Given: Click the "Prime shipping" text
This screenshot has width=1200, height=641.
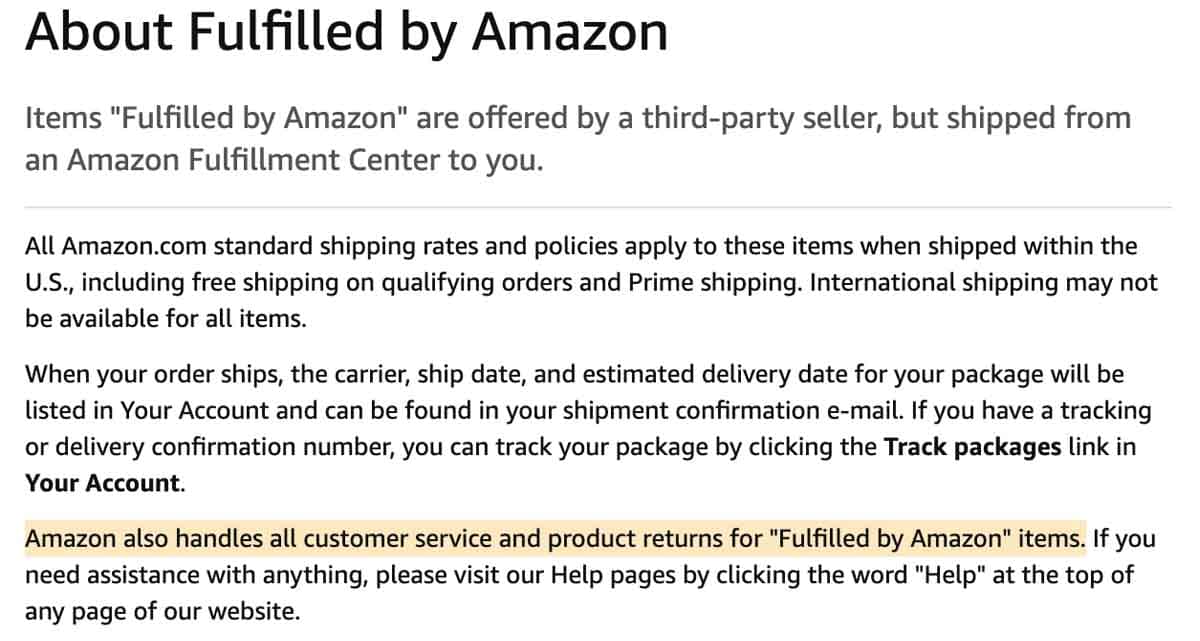Looking at the screenshot, I should [x=714, y=282].
